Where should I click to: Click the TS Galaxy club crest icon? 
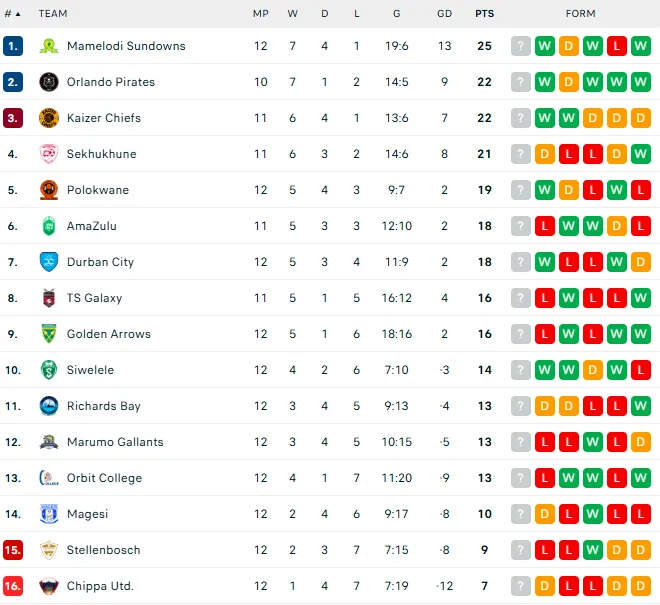point(49,298)
